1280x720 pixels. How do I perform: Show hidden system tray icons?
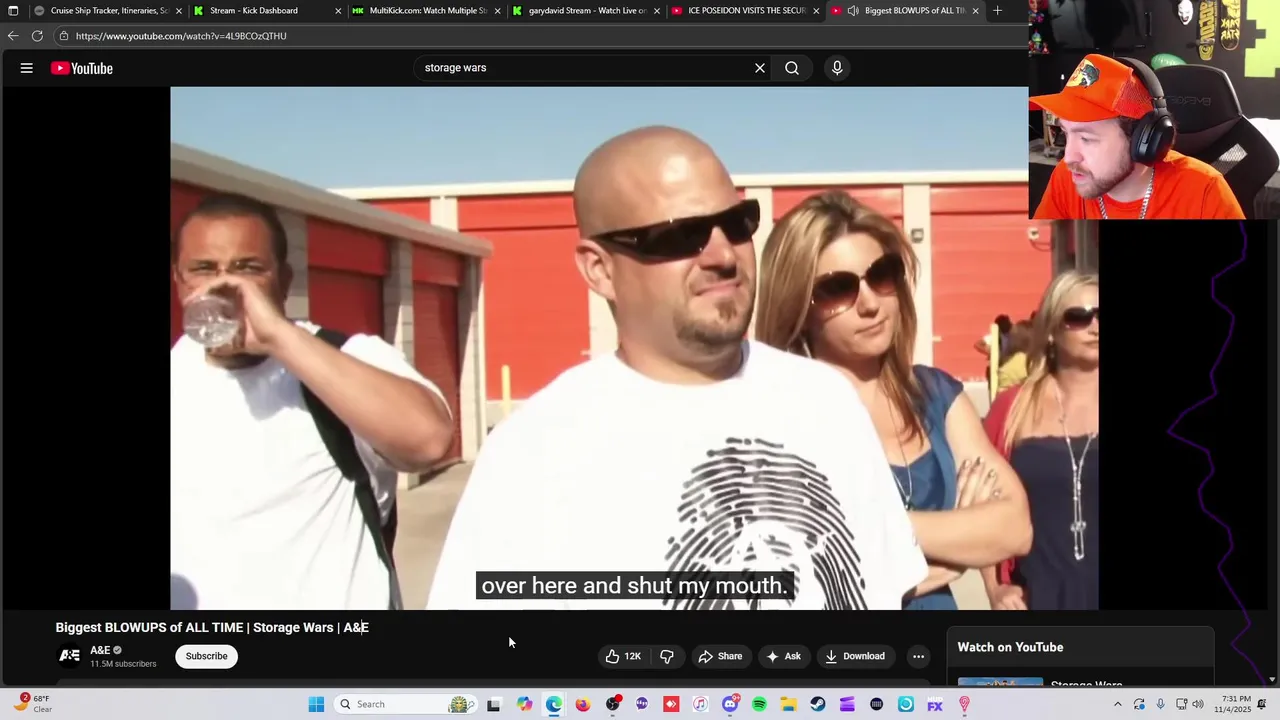pos(1118,704)
